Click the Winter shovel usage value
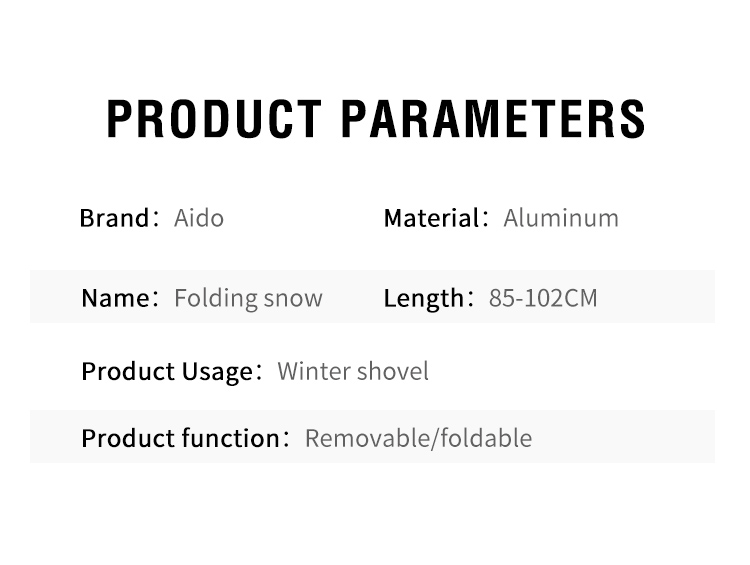This screenshot has height=565, width=750. pyautogui.click(x=353, y=371)
